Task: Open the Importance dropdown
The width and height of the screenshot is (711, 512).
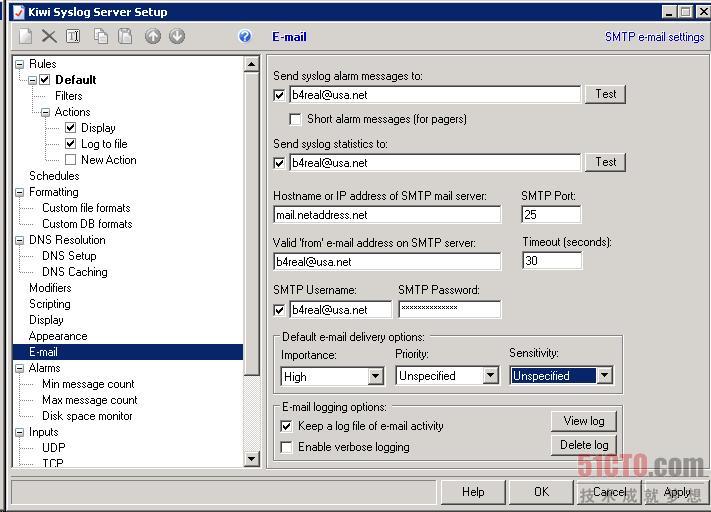Action: coord(375,376)
